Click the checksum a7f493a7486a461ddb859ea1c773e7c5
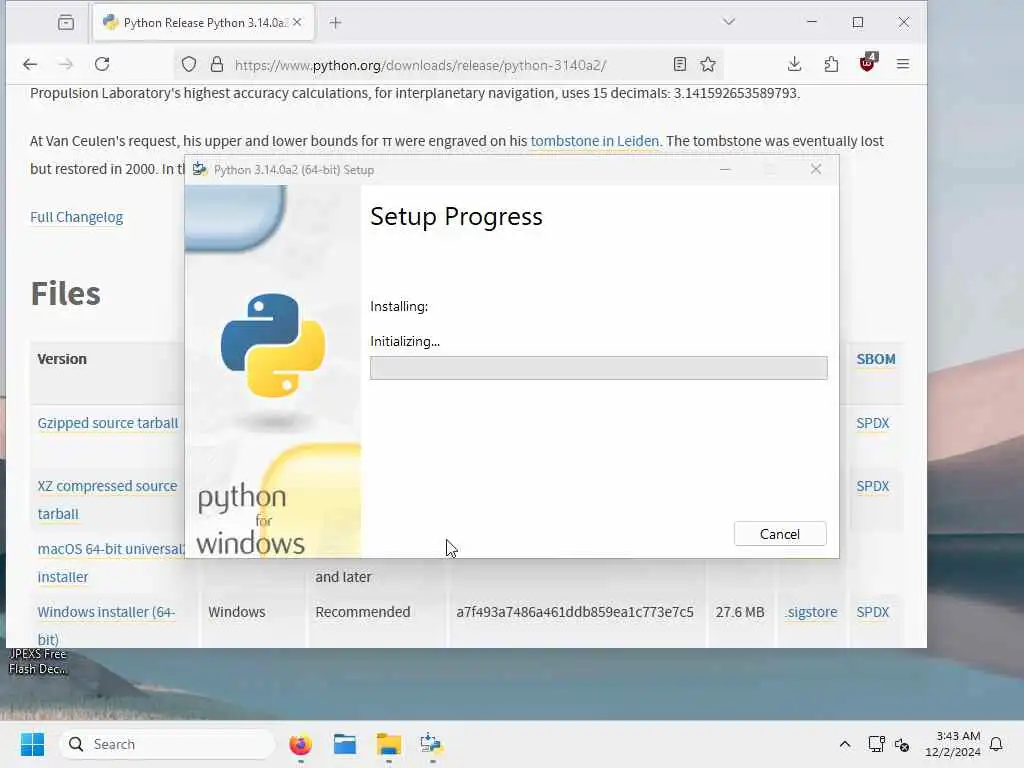1024x768 pixels. pyautogui.click(x=575, y=612)
